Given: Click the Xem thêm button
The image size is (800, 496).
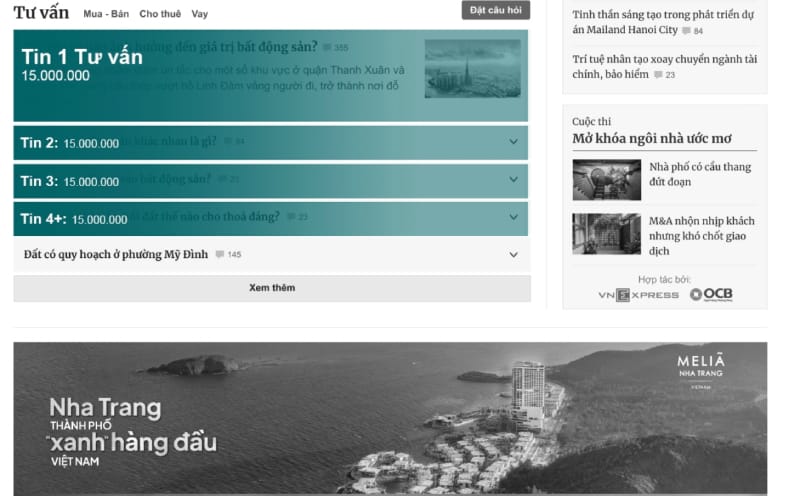Looking at the screenshot, I should click(x=272, y=288).
